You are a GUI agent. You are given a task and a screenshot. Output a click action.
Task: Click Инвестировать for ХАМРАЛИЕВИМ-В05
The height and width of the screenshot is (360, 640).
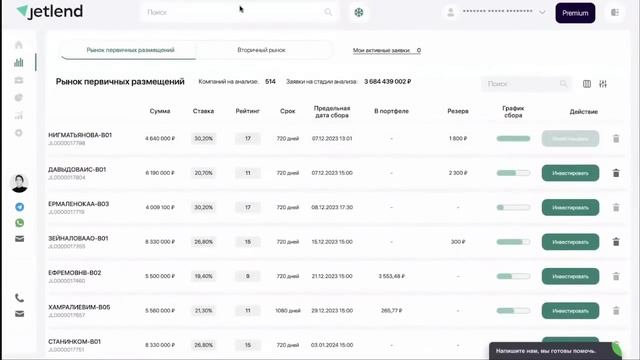(x=570, y=311)
